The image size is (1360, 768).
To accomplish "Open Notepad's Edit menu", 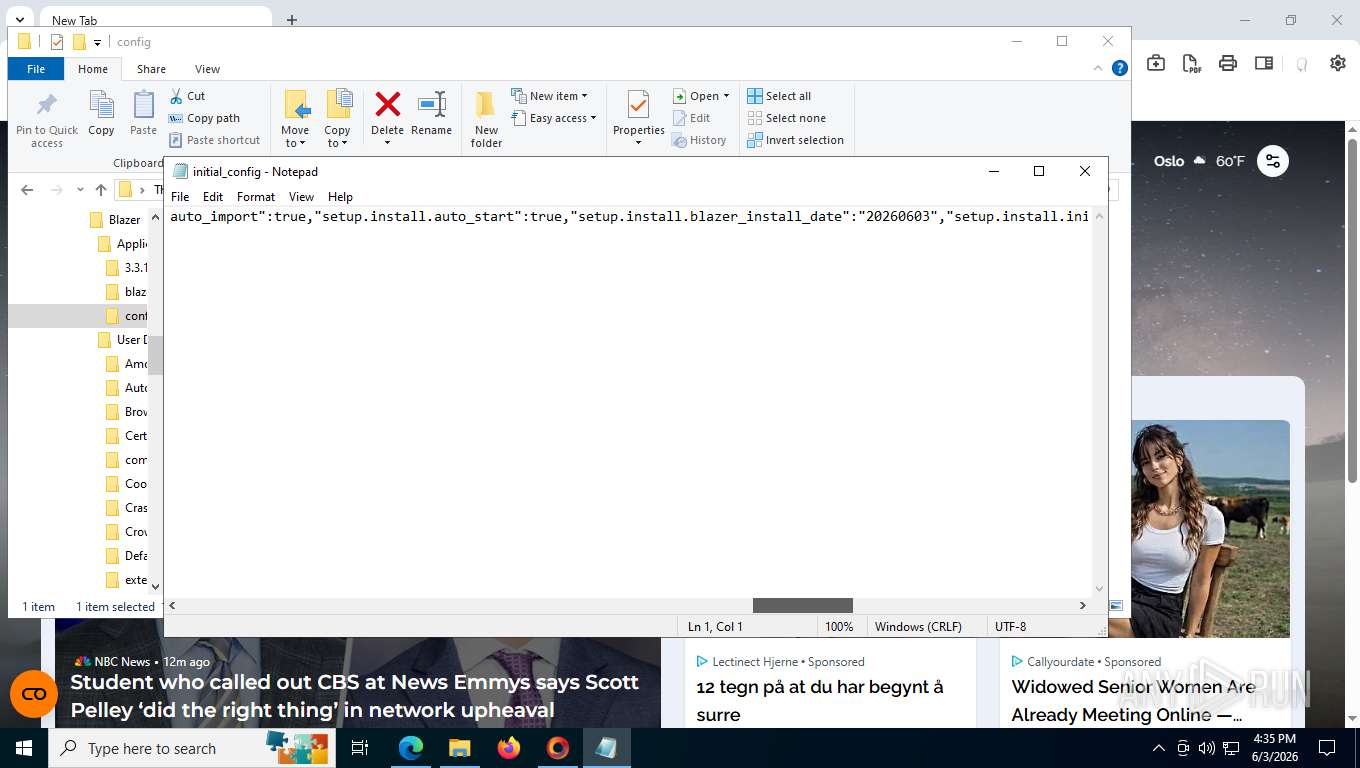I will point(213,197).
